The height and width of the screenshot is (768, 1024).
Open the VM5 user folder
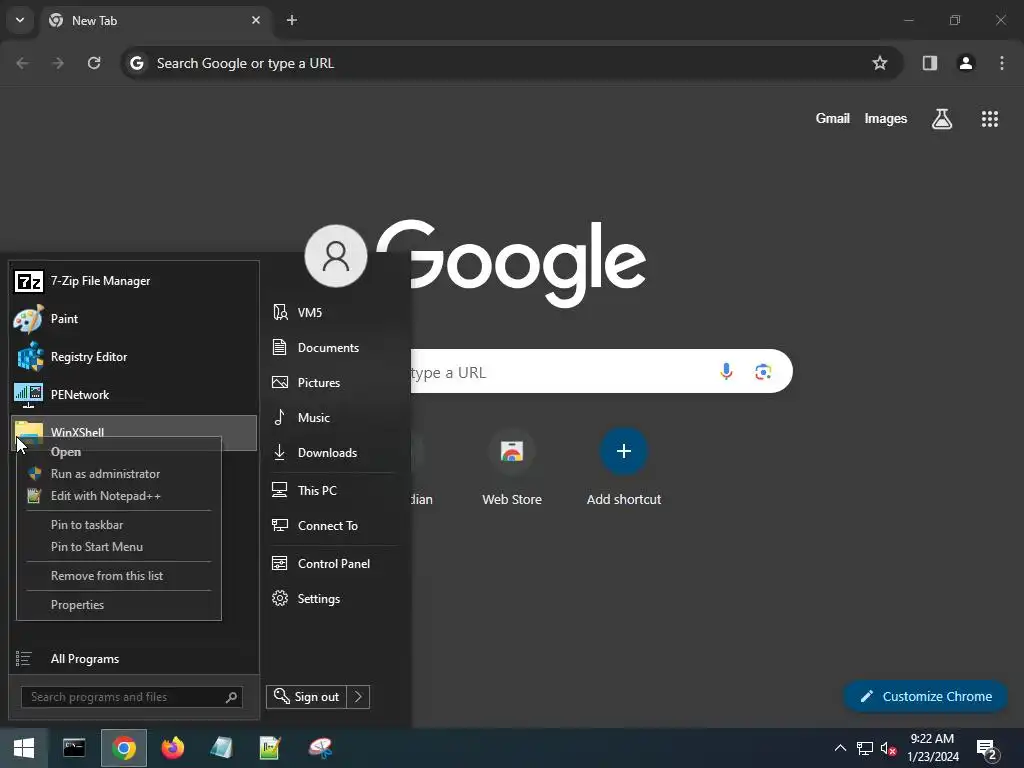point(333,313)
